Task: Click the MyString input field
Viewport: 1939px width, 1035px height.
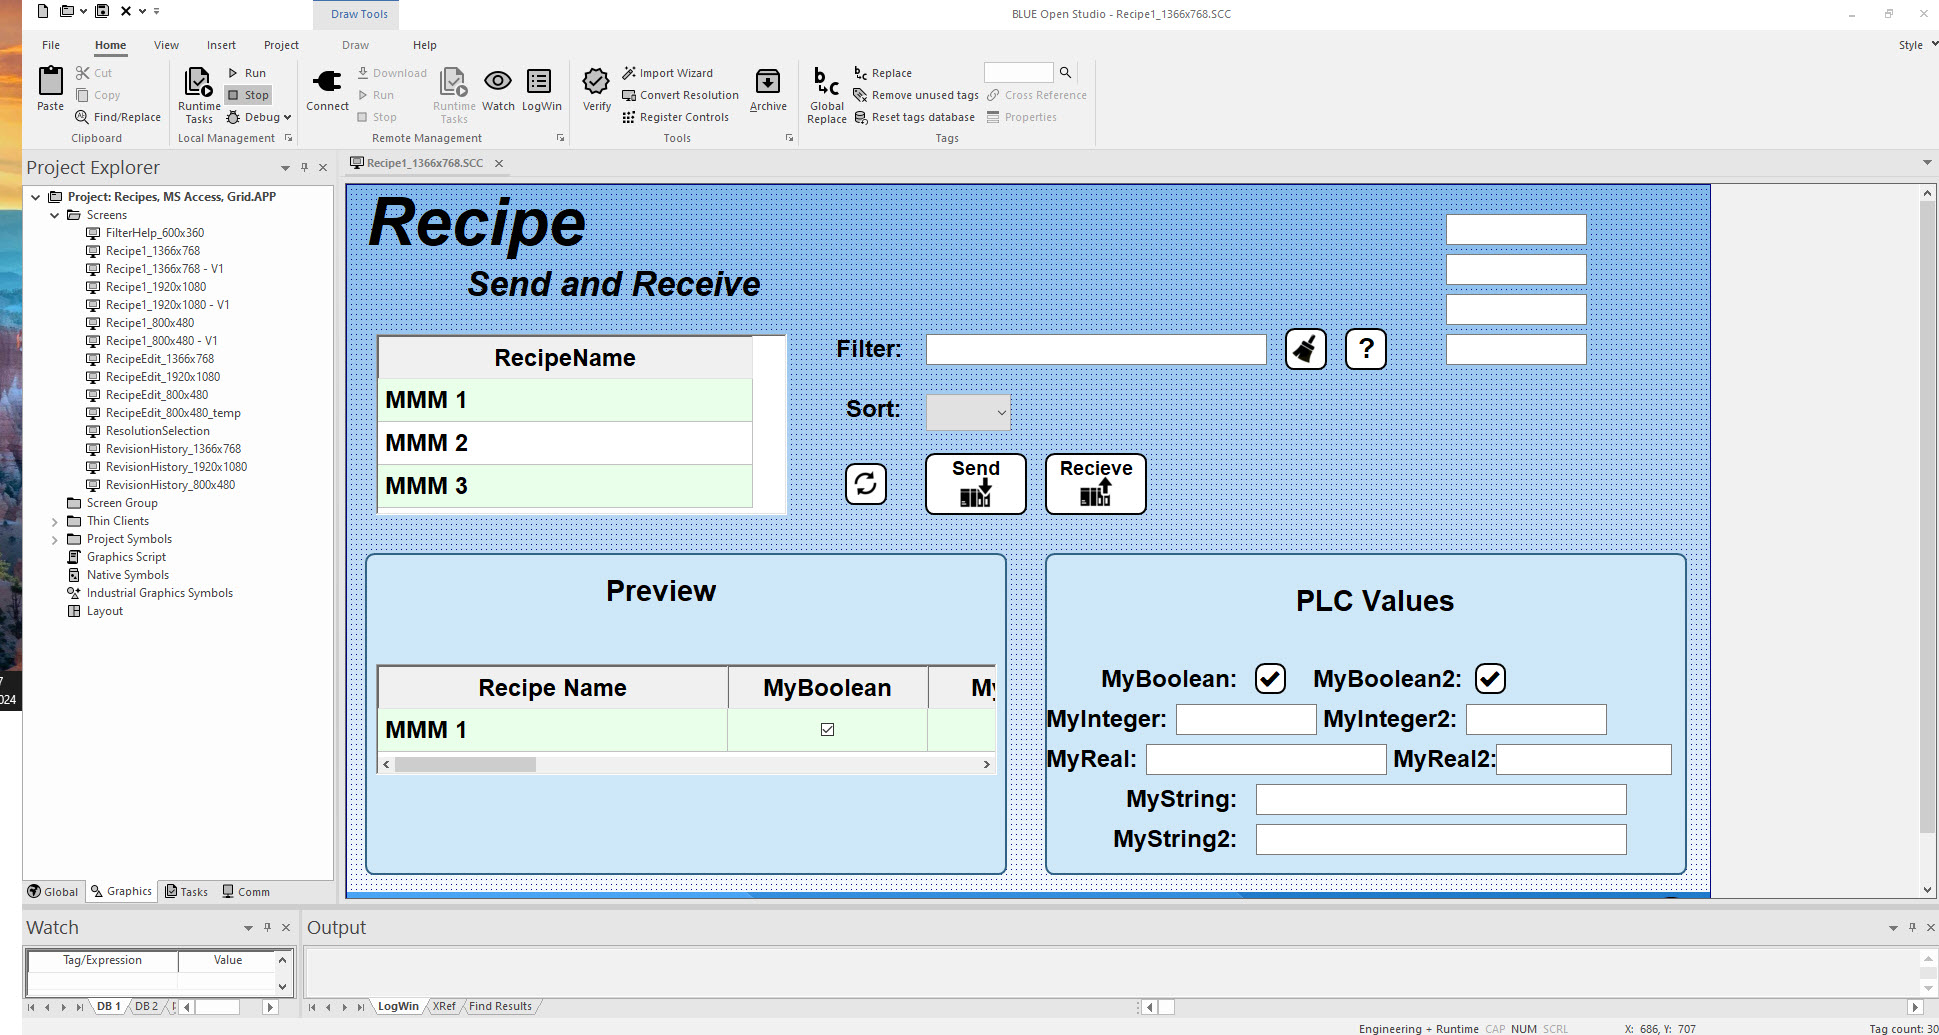Action: coord(1441,799)
